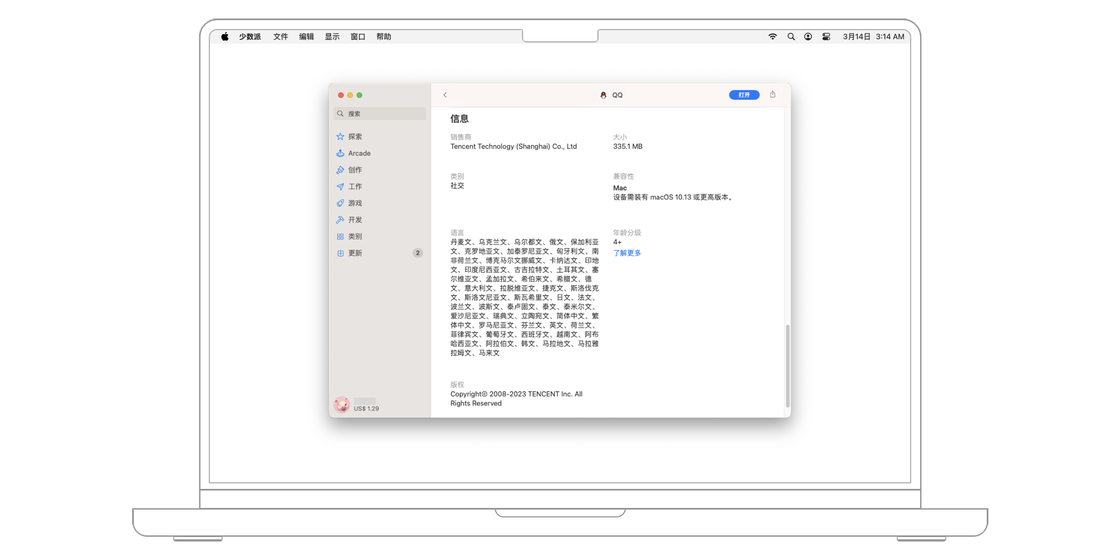Click the 搜索 search field
This screenshot has height=560, width=1120.
coord(379,114)
